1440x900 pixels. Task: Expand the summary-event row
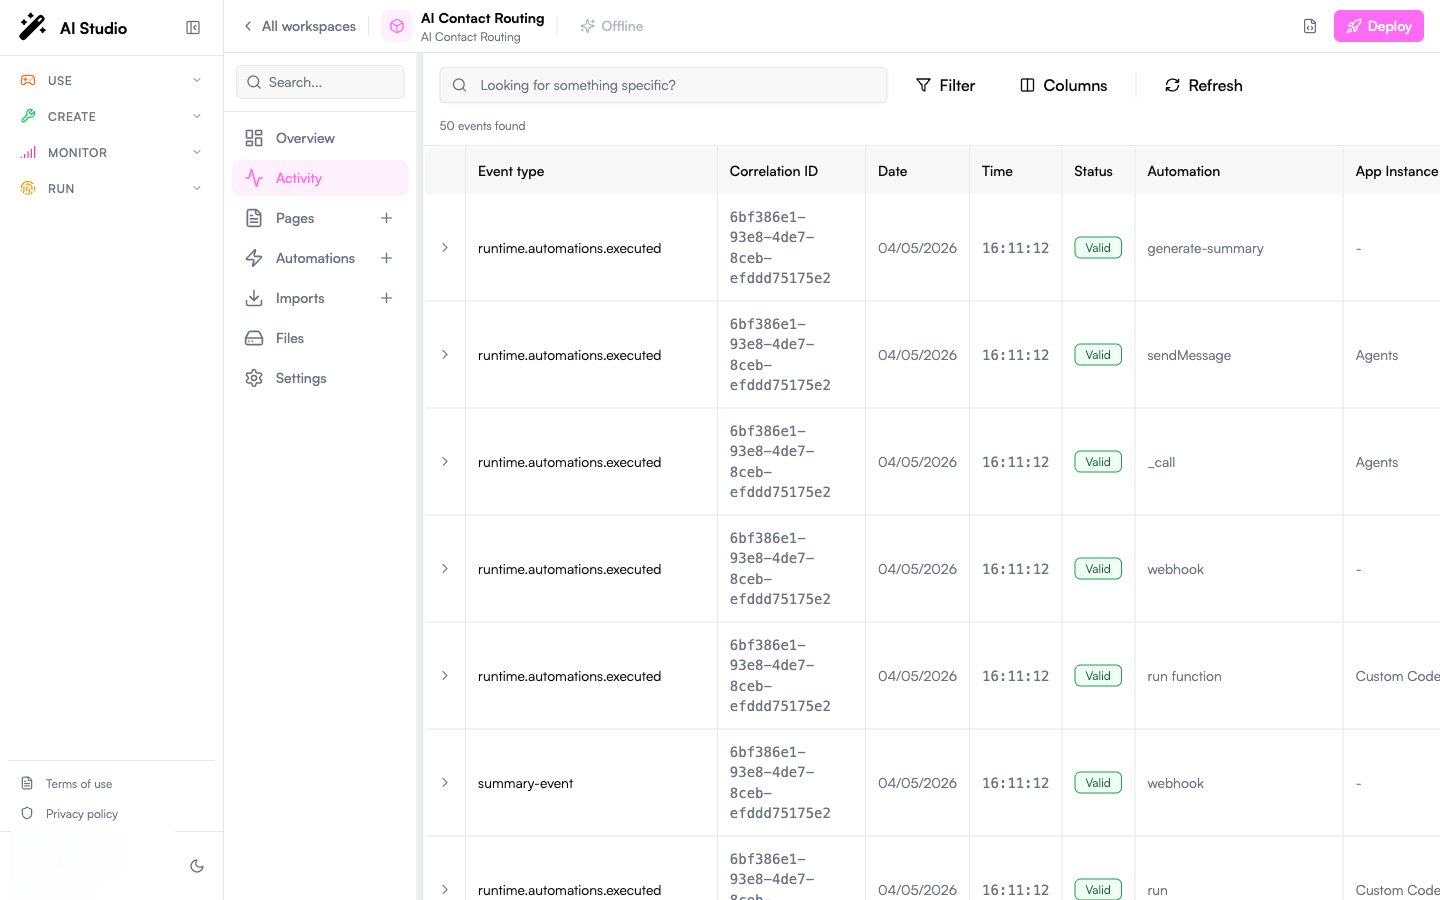click(x=445, y=782)
